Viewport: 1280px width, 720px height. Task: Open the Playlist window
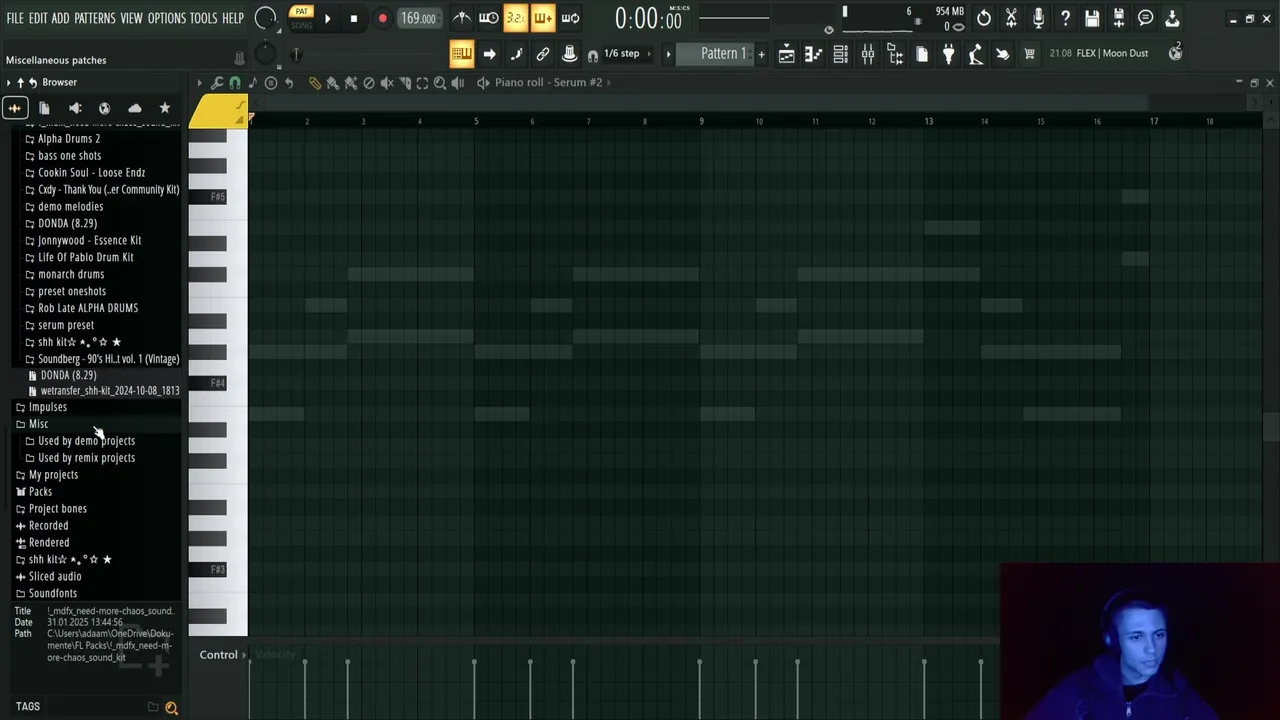(787, 54)
